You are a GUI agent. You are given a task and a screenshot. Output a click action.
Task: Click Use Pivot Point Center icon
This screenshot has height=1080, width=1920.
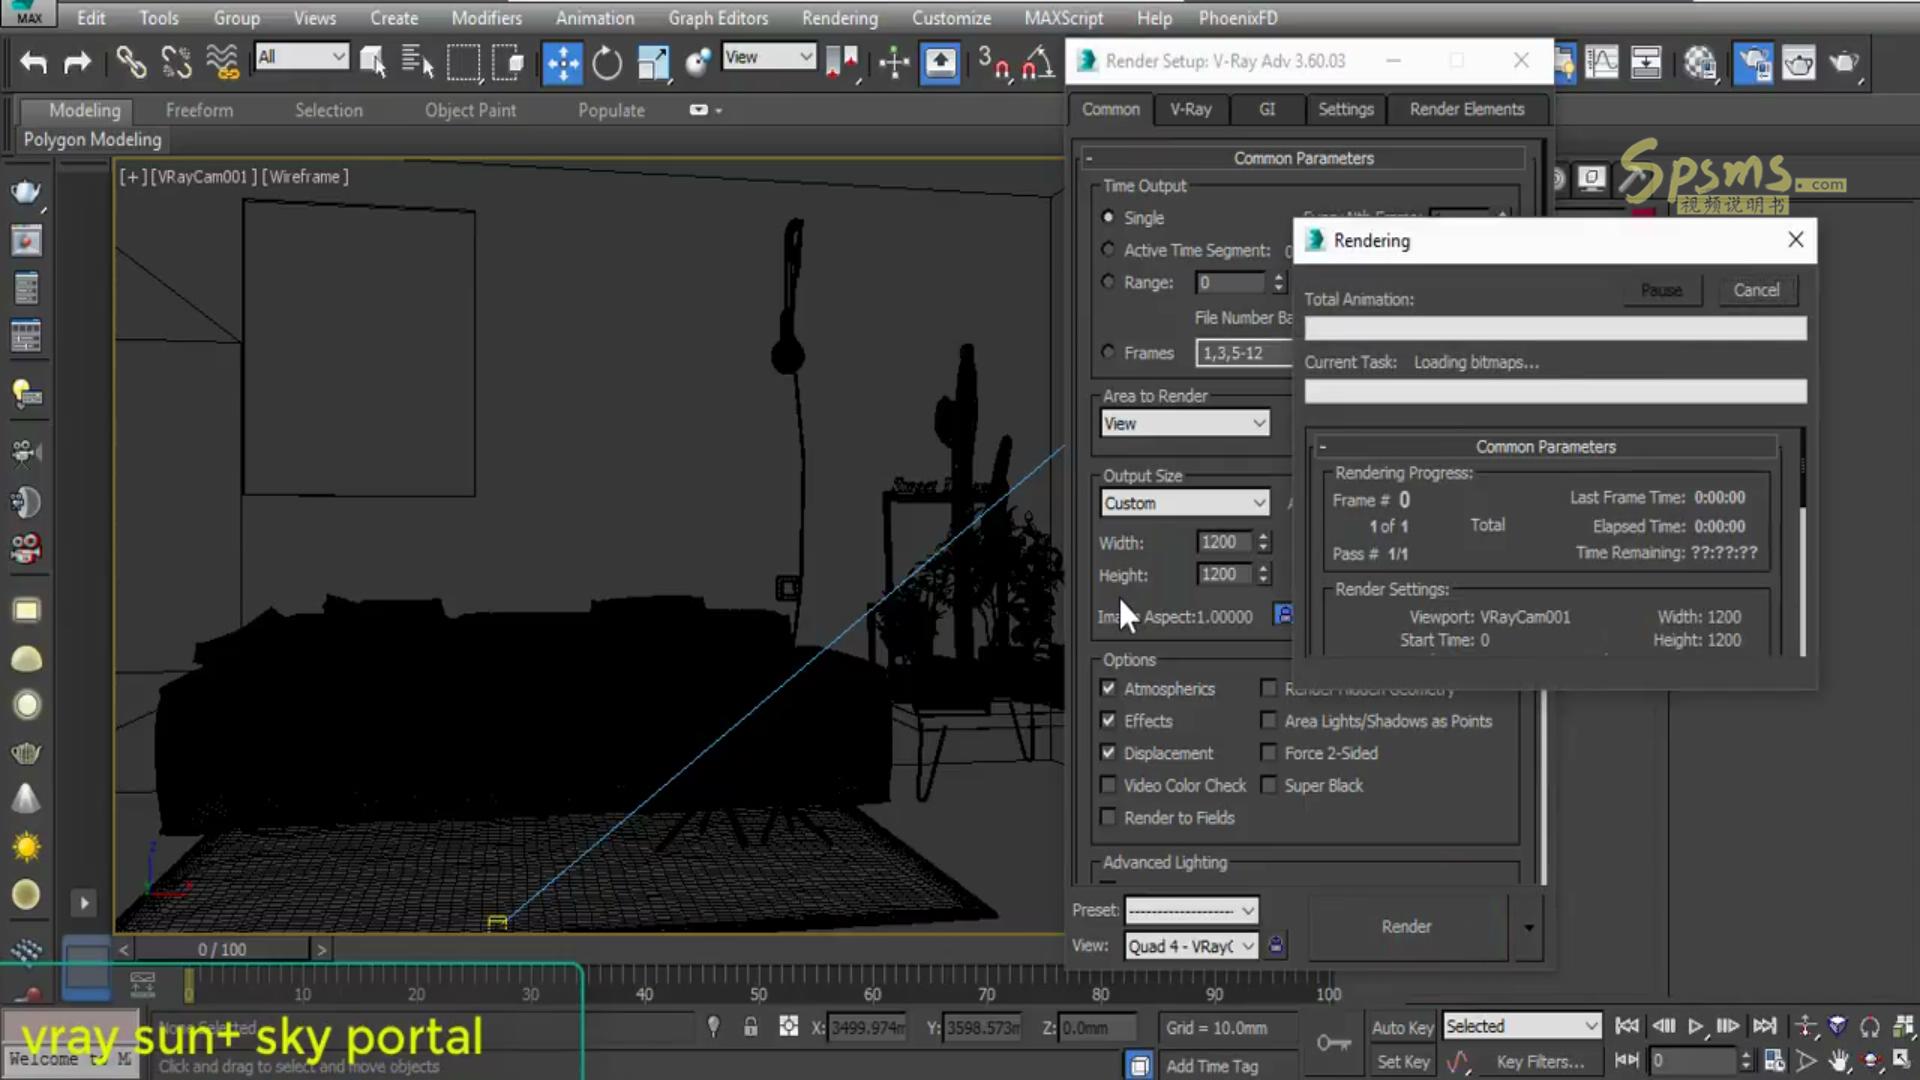841,63
